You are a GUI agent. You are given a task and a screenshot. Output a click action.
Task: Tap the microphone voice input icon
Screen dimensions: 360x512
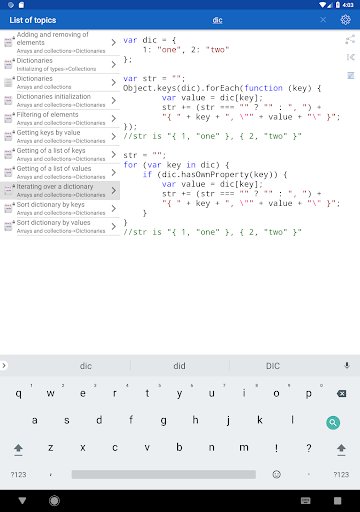point(347,366)
